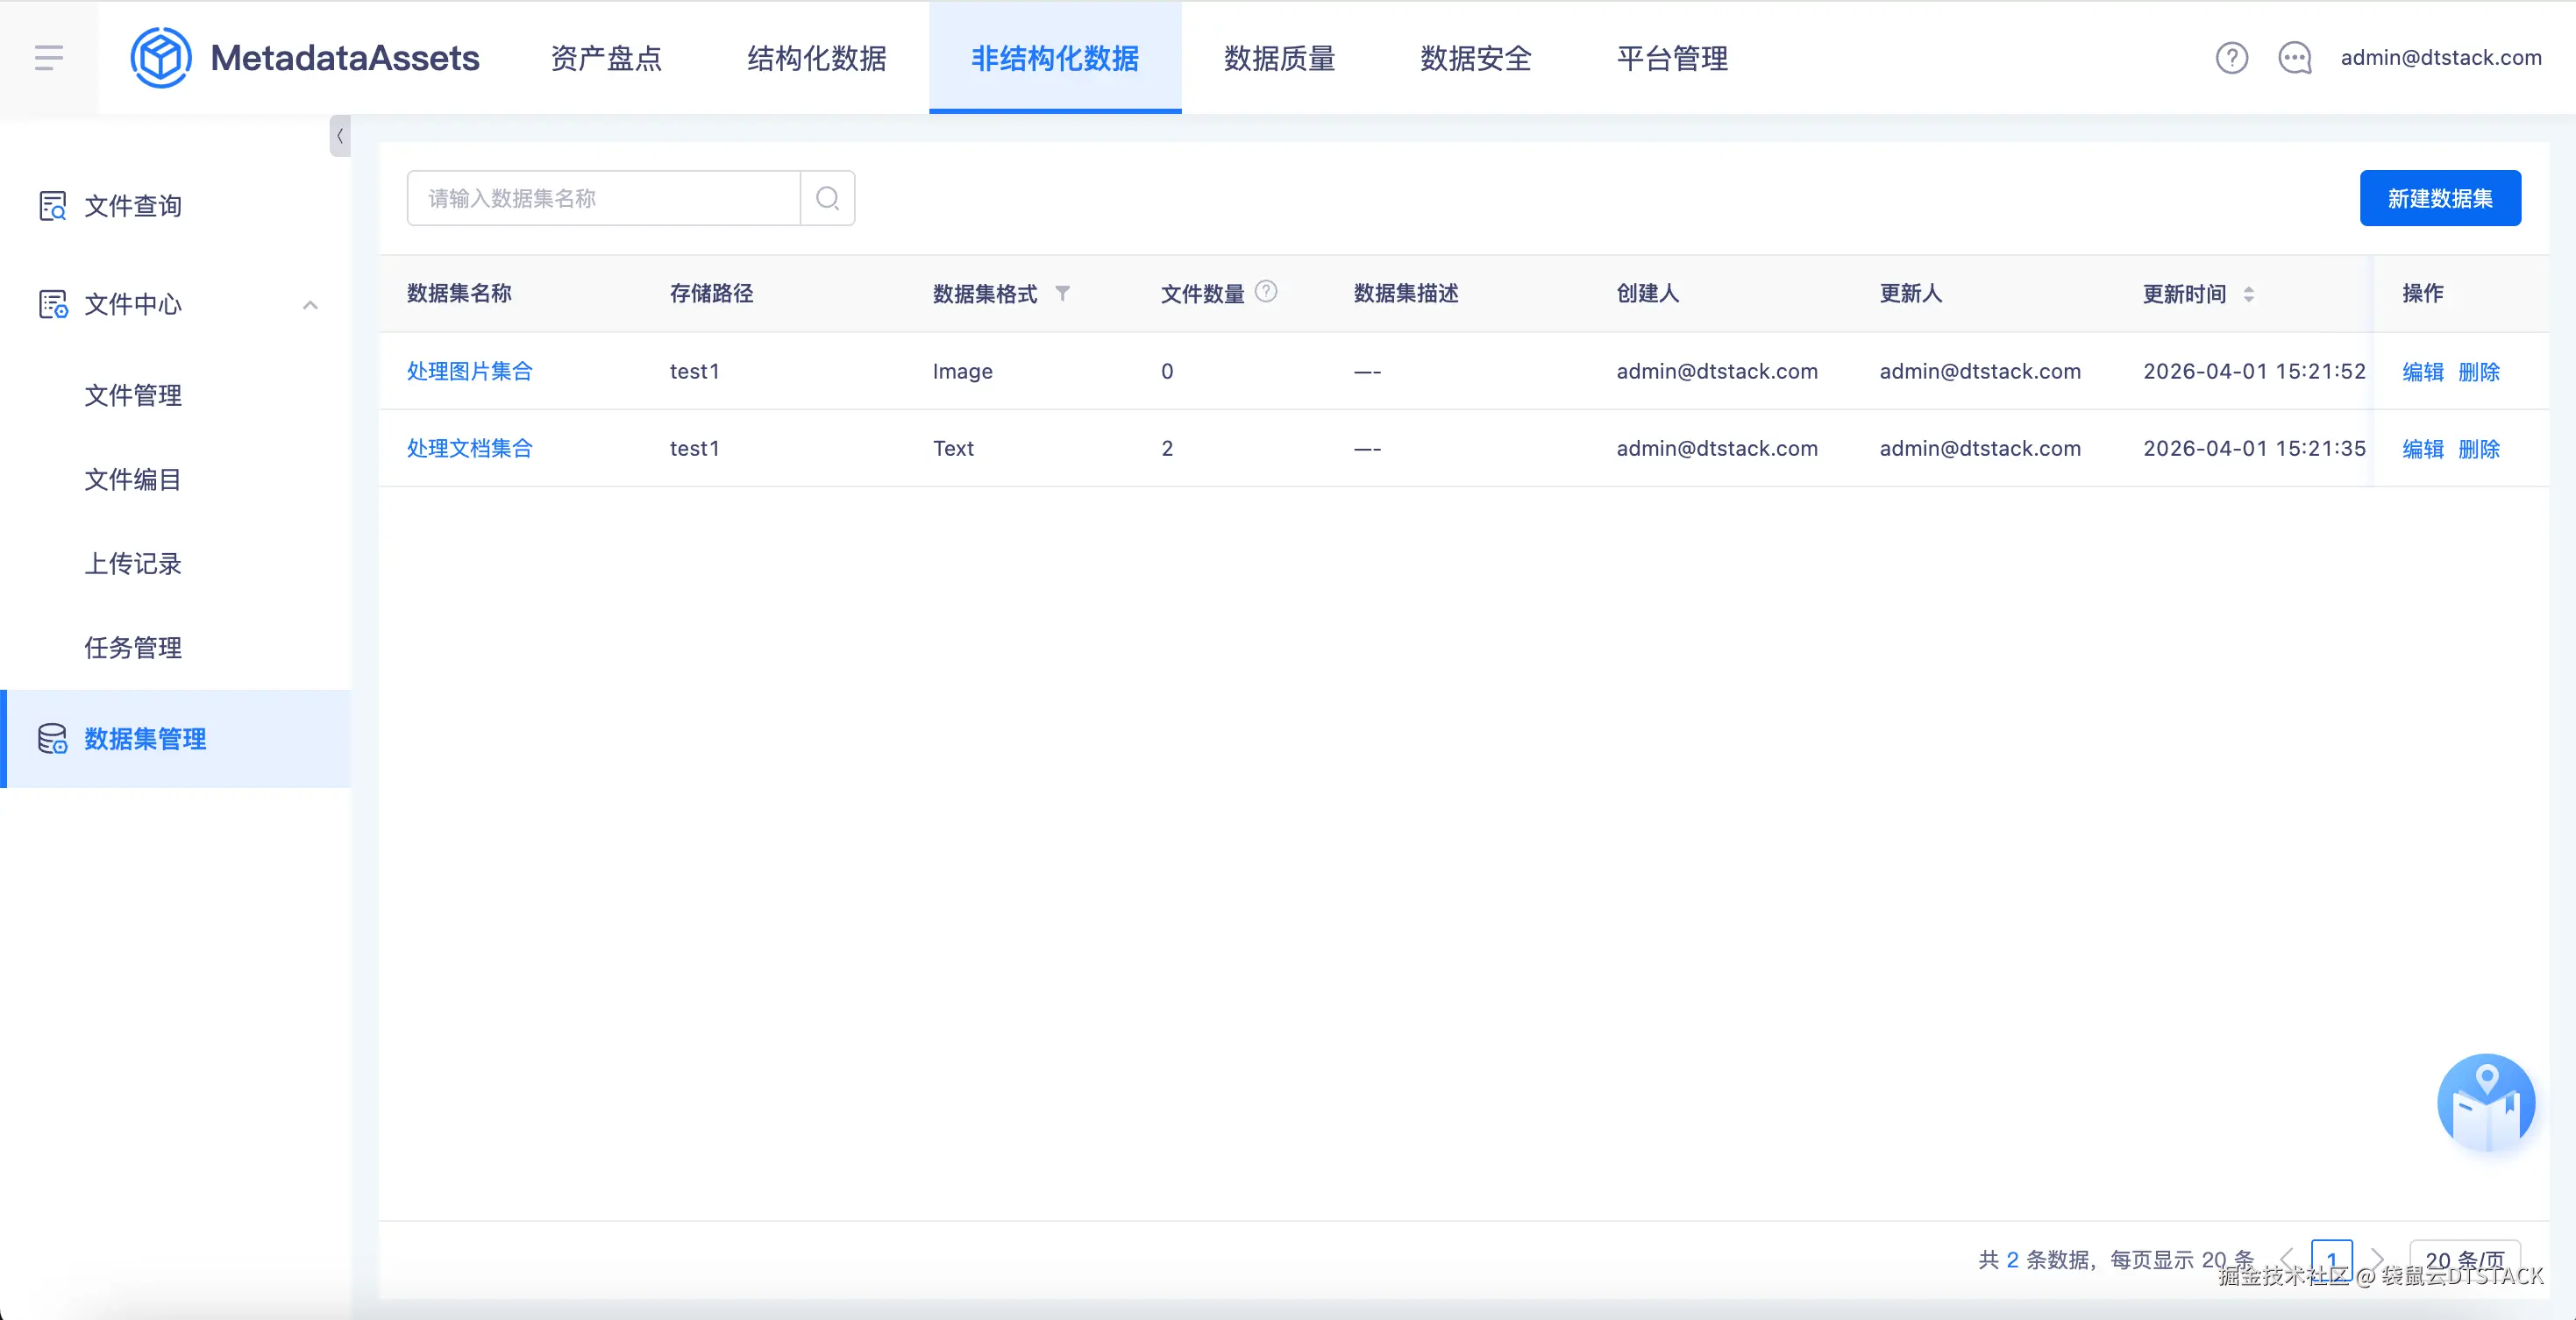Viewport: 2576px width, 1320px height.
Task: Click the search magnifier icon
Action: (x=827, y=198)
